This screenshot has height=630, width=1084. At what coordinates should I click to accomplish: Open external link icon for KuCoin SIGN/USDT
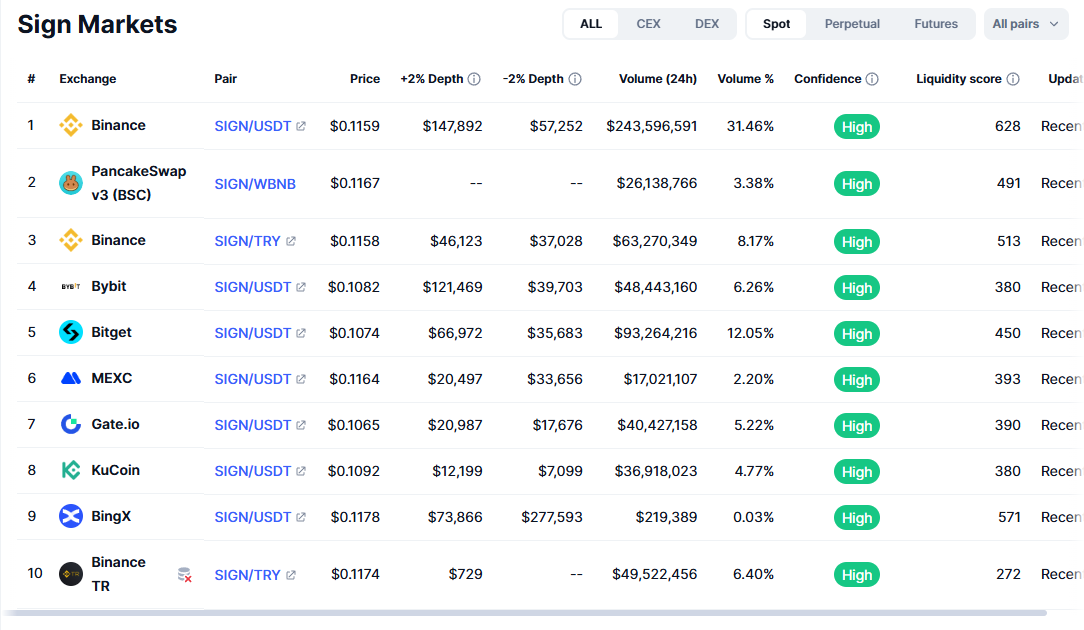(301, 471)
